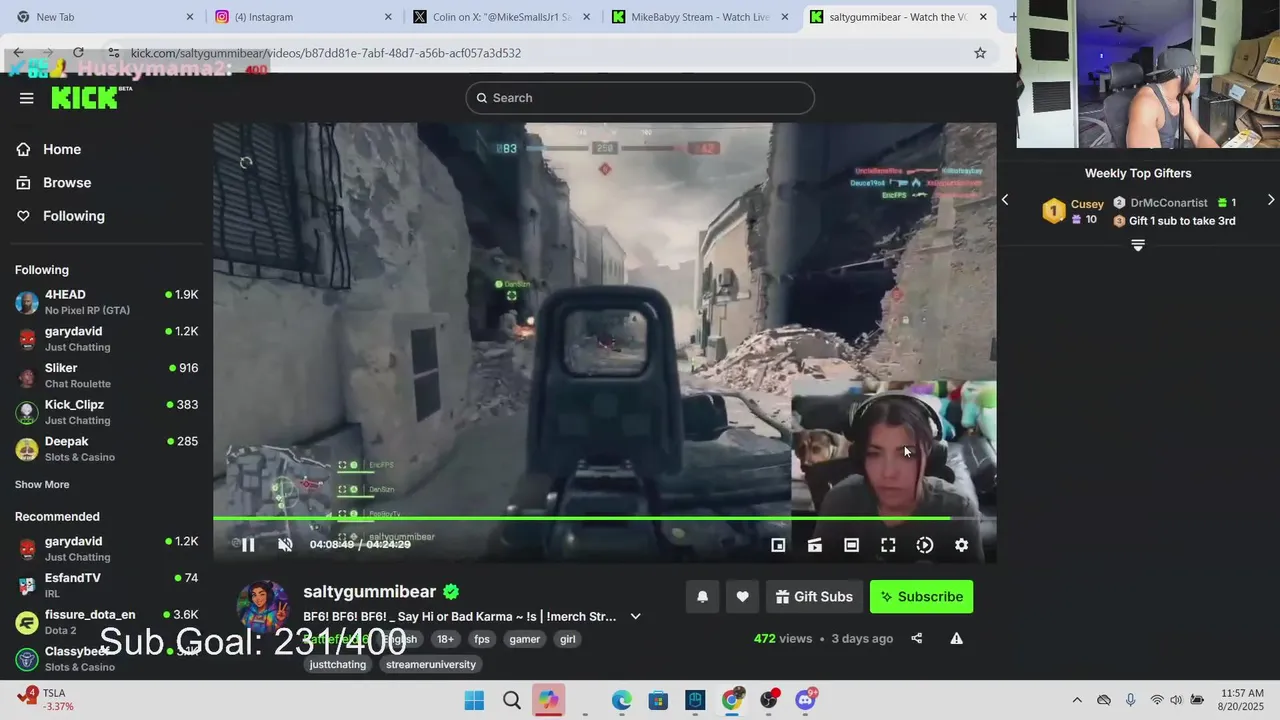
Task: Focus the Kick search field
Action: click(640, 98)
